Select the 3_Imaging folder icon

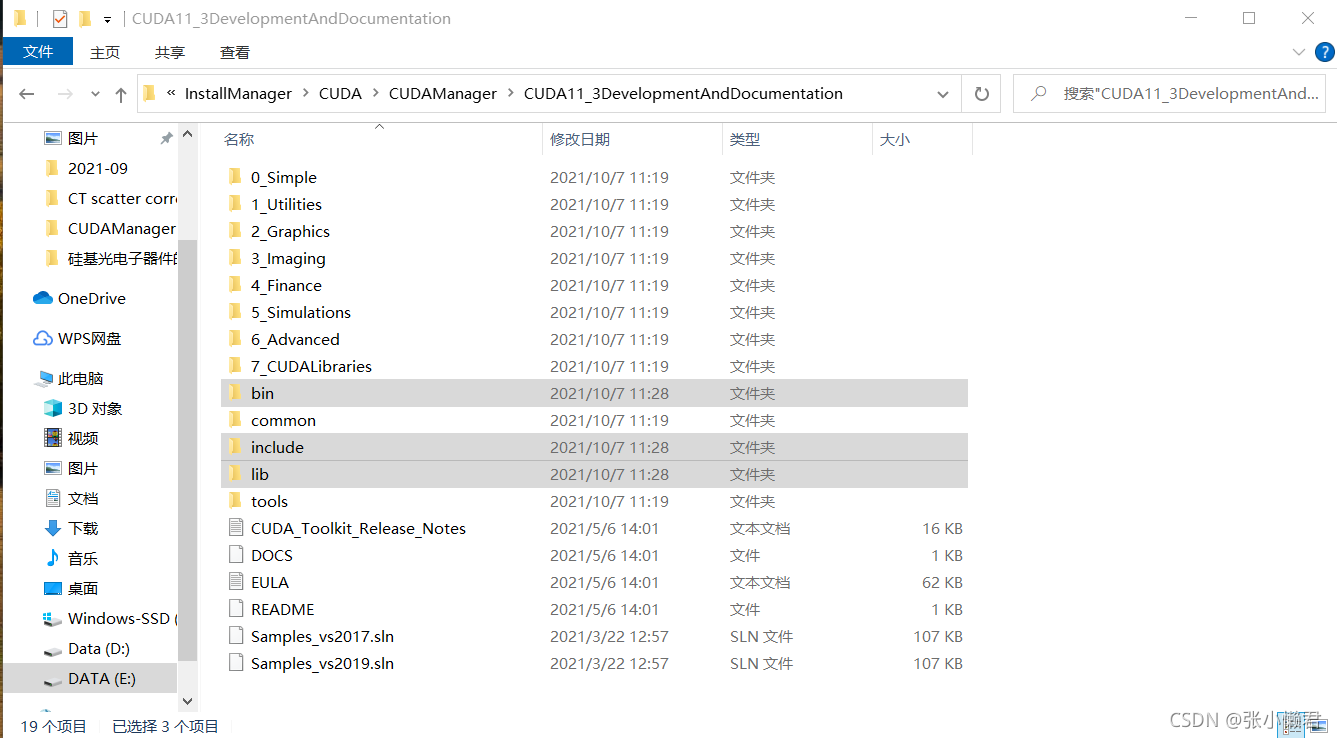pos(235,258)
